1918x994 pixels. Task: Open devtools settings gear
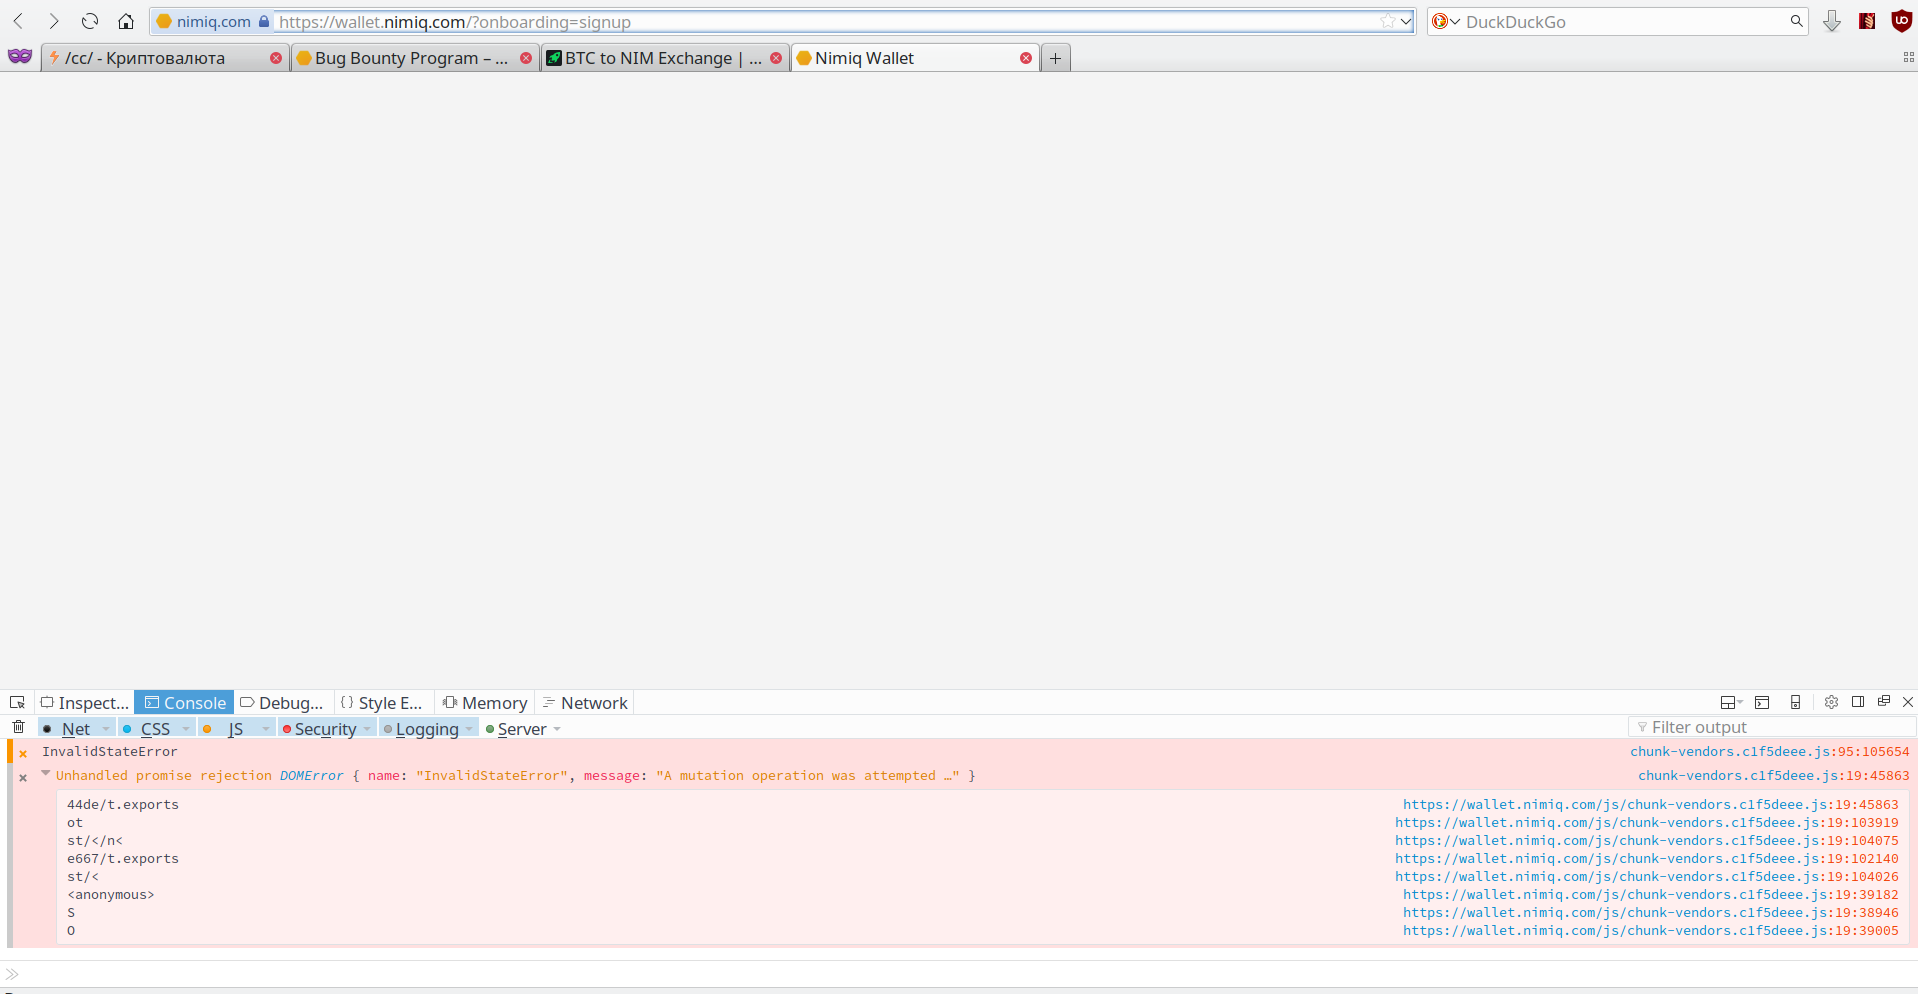coord(1831,702)
